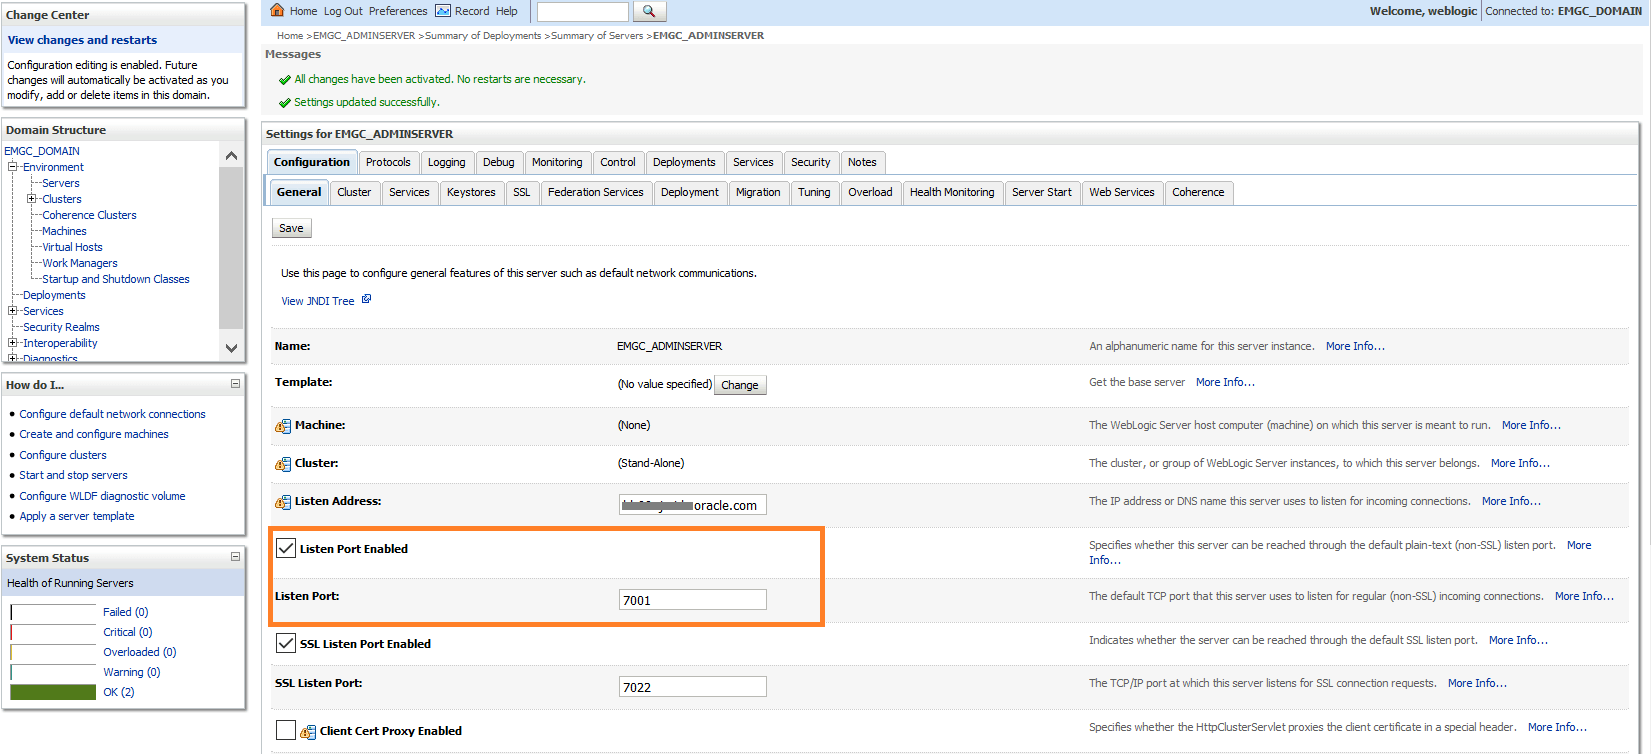Open the Keystores subtab
This screenshot has height=754, width=1651.
pyautogui.click(x=471, y=192)
